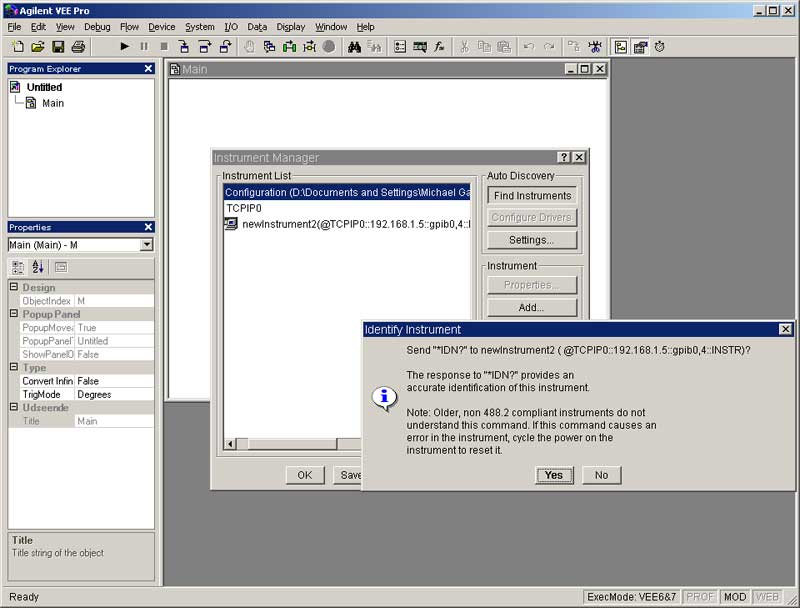Open the Device menu
The width and height of the screenshot is (800, 608).
coord(161,27)
